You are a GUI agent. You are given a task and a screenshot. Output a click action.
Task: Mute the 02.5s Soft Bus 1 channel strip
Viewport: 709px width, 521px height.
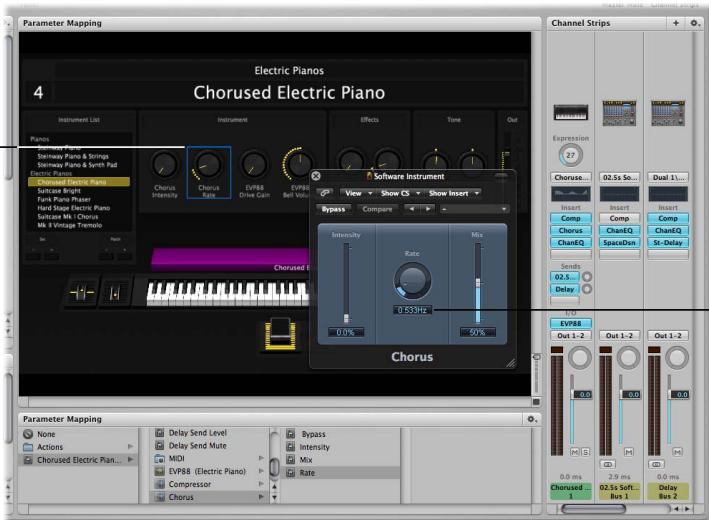(629, 452)
